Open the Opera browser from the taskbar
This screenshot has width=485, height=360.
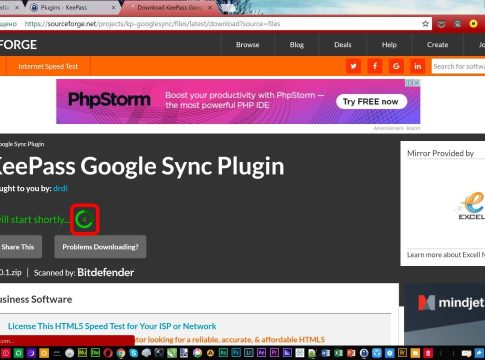[x=108, y=353]
